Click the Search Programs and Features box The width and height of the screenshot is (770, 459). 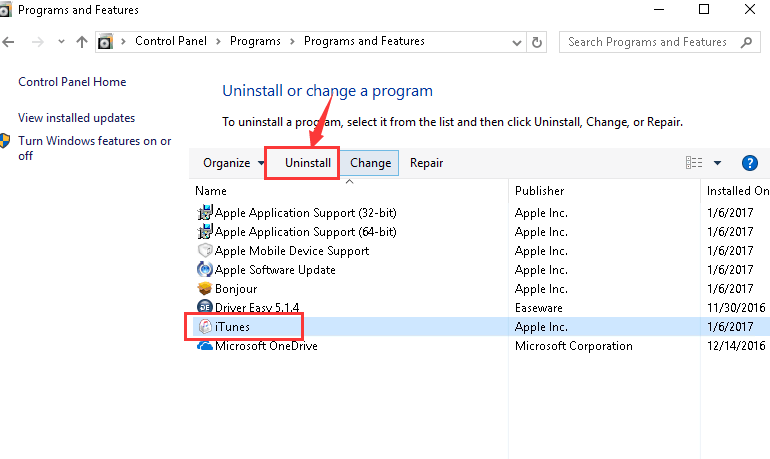648,42
